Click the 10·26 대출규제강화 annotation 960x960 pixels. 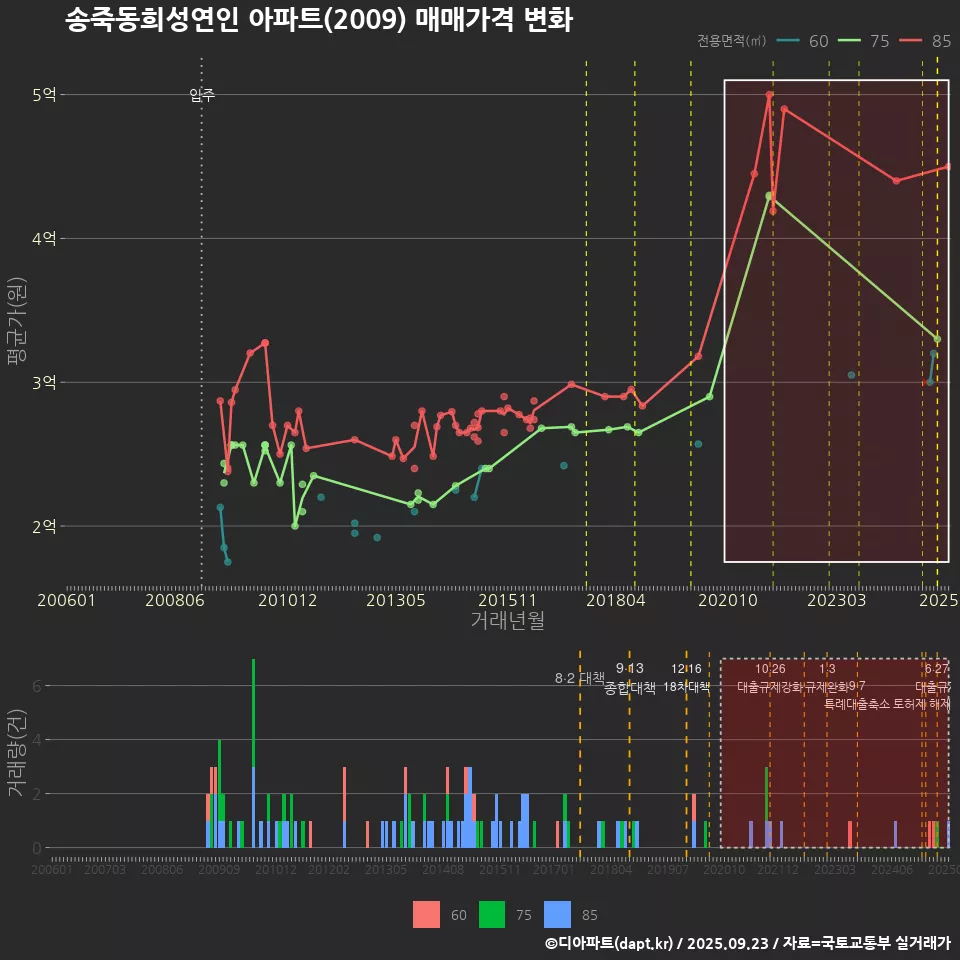click(x=769, y=678)
